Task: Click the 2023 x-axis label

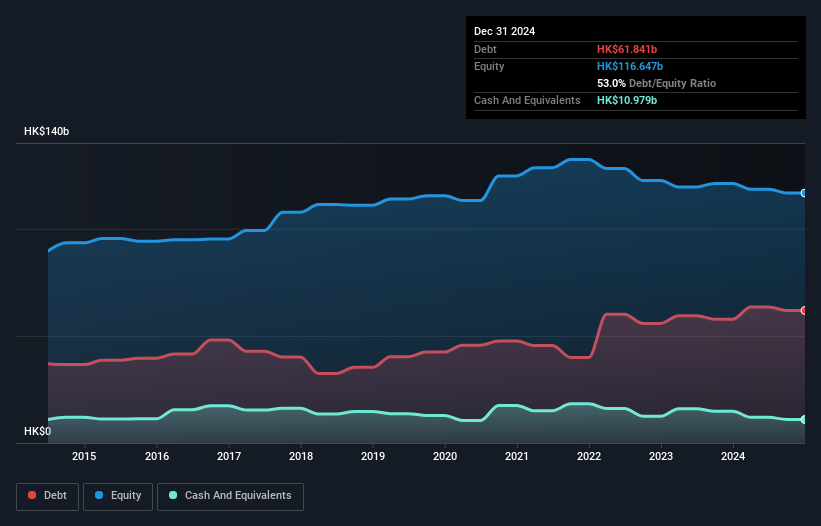Action: pos(661,456)
